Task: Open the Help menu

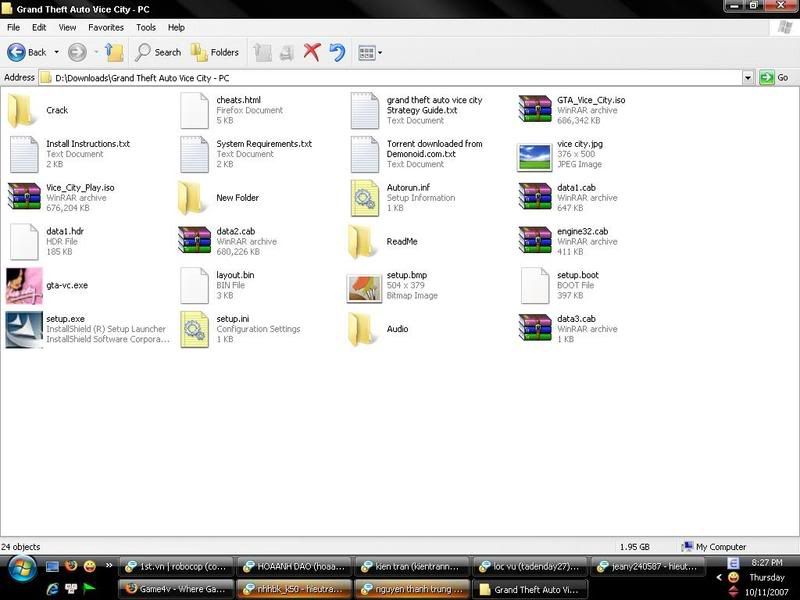Action: [176, 28]
